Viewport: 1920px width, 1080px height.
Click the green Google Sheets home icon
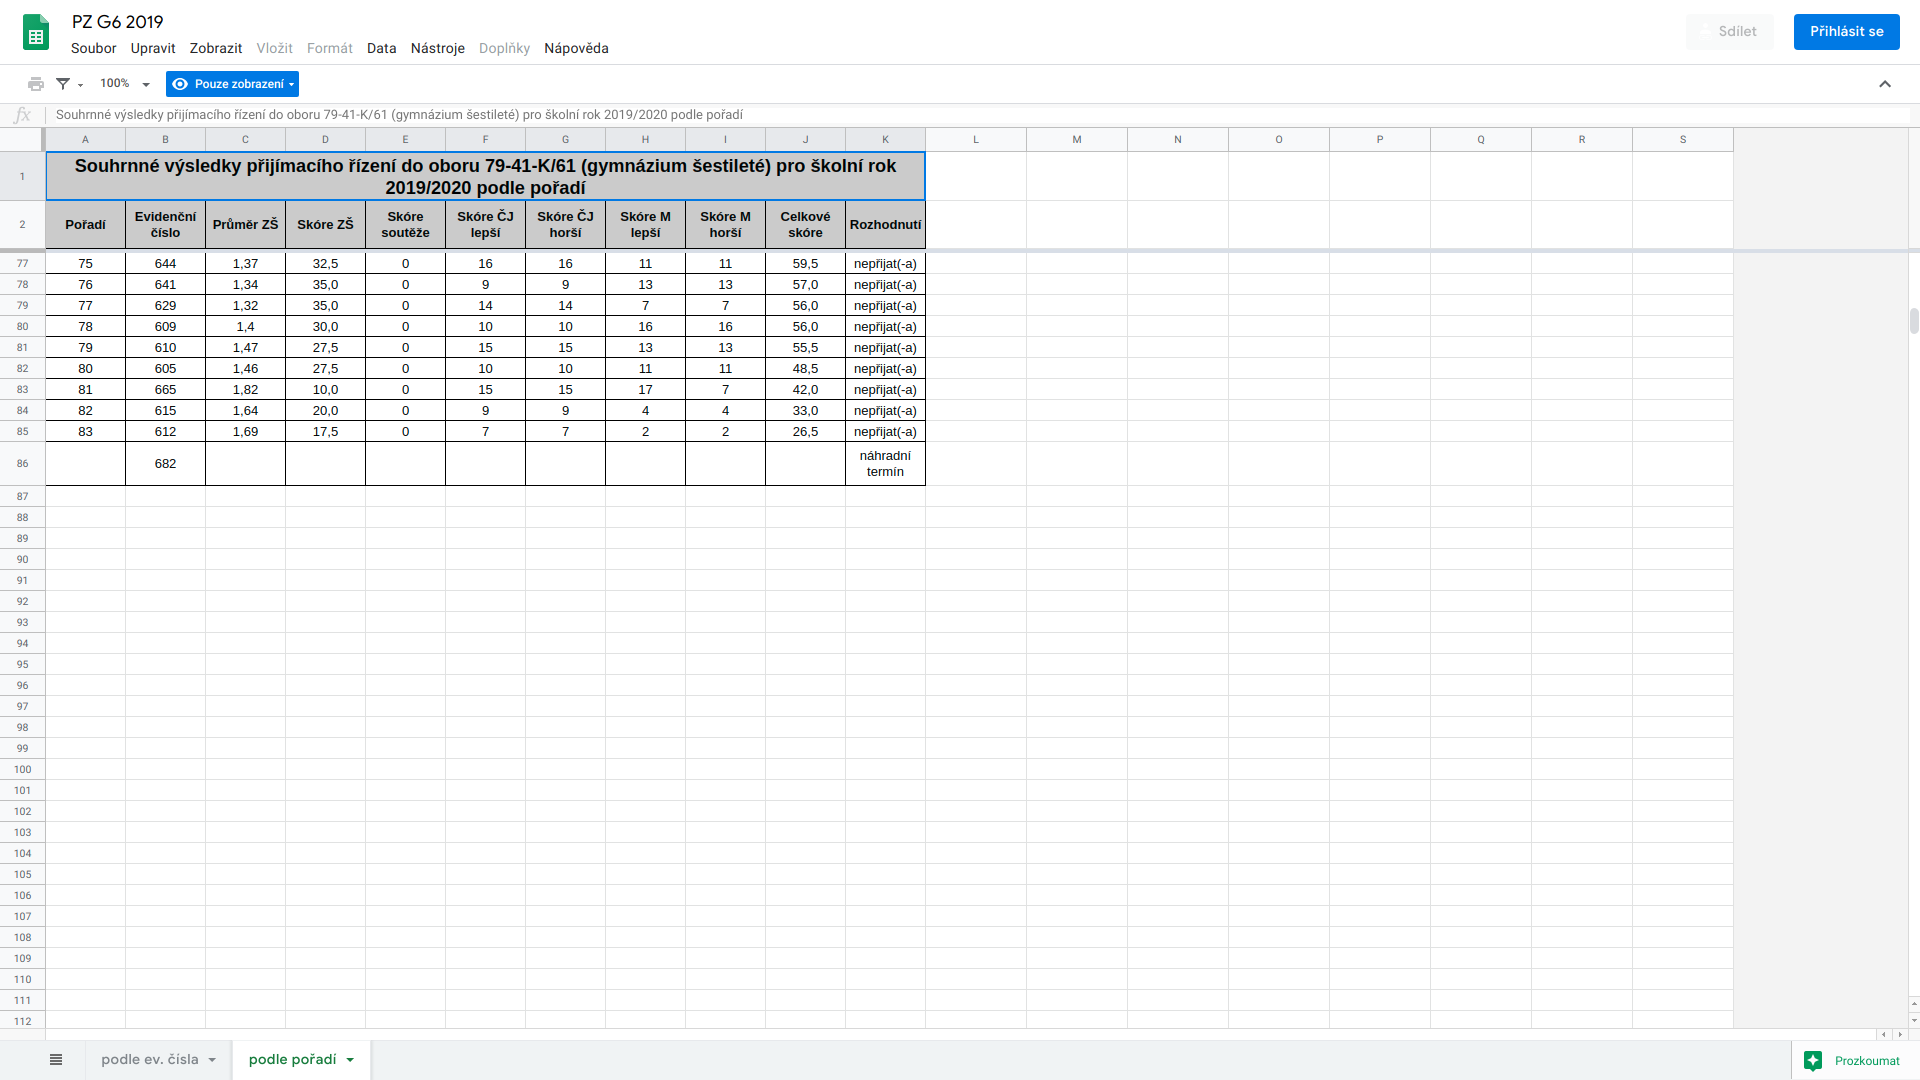click(36, 32)
